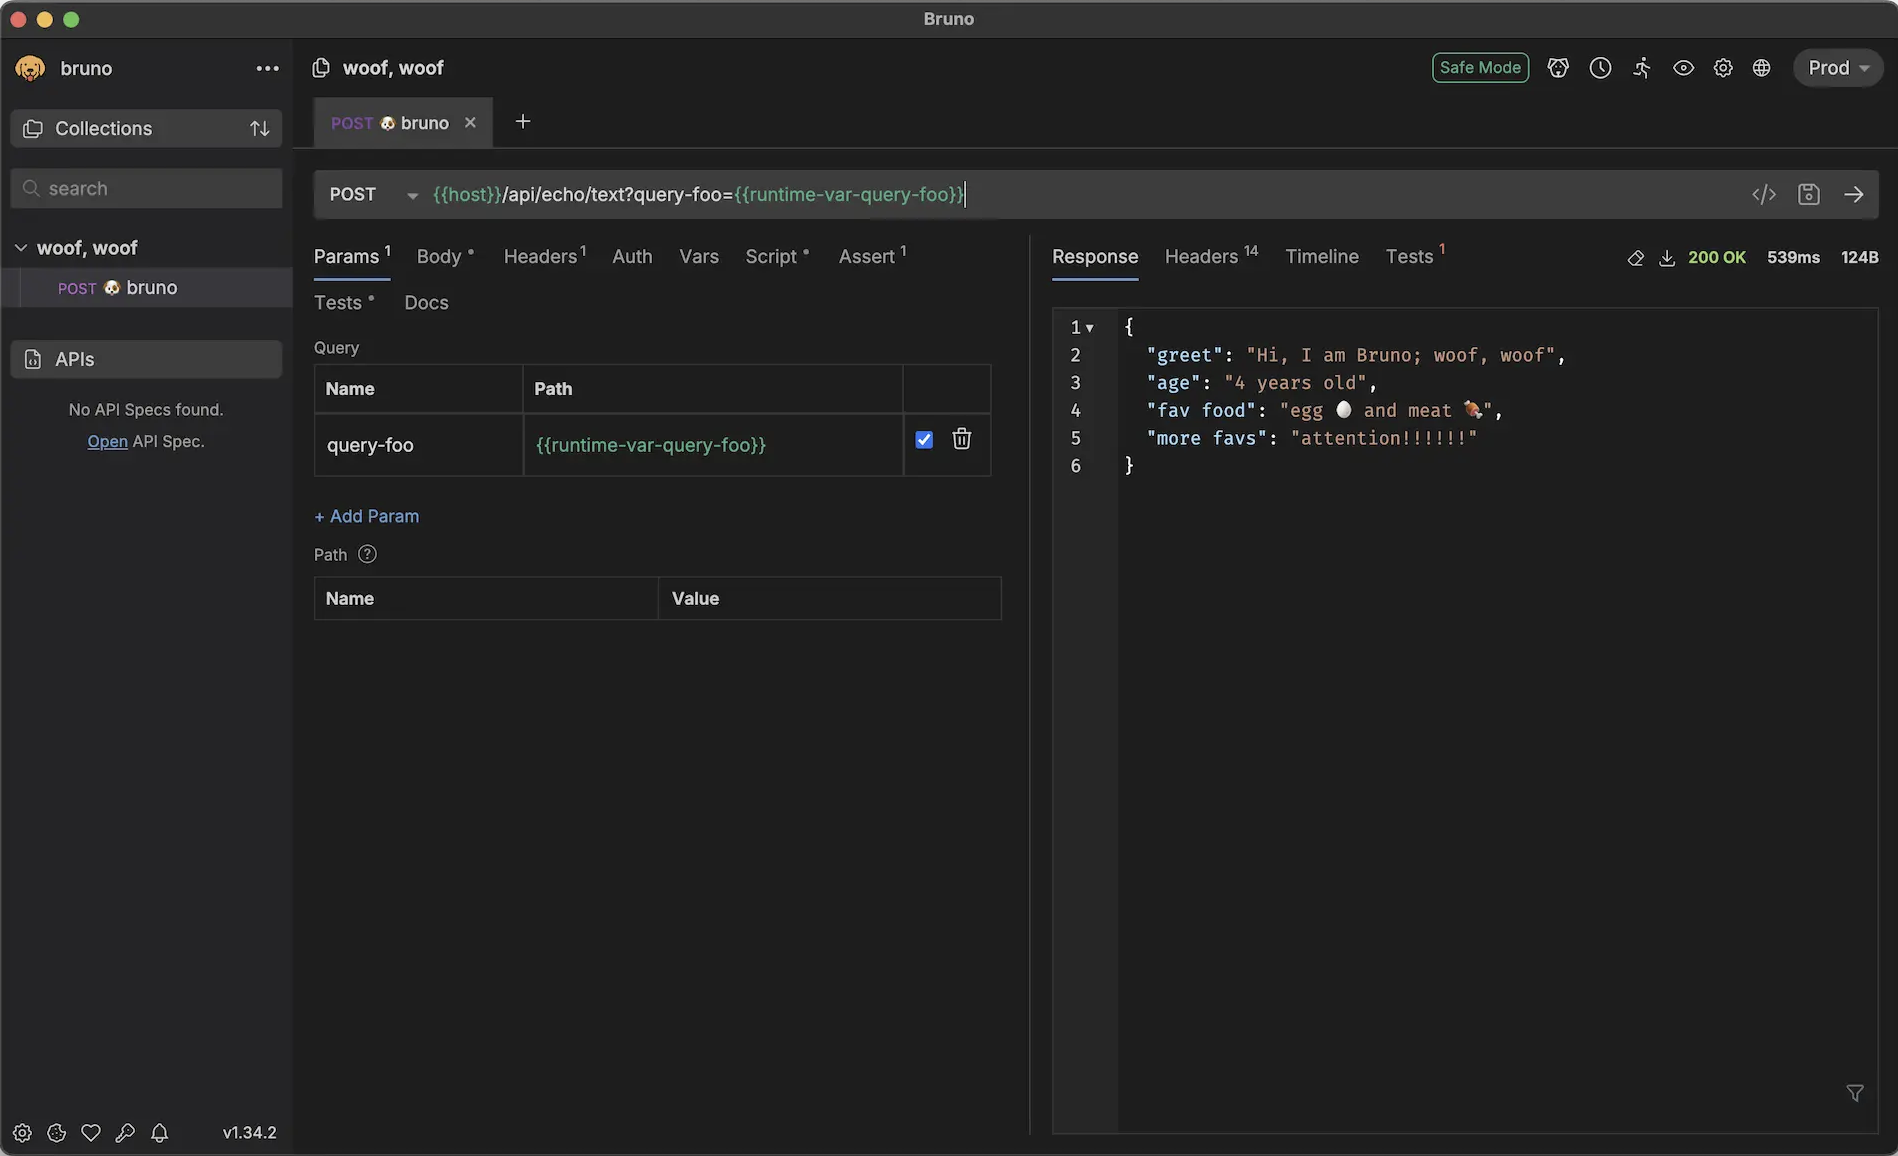1898x1156 pixels.
Task: Open the response Timeline tab
Action: click(x=1321, y=256)
